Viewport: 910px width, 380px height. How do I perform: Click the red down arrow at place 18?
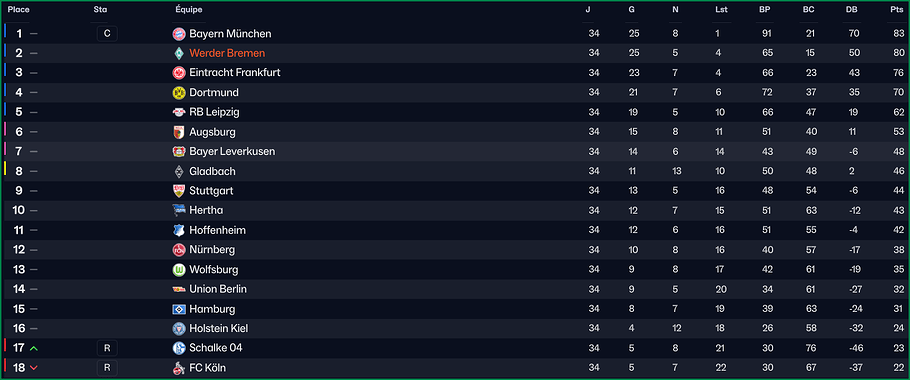(34, 368)
